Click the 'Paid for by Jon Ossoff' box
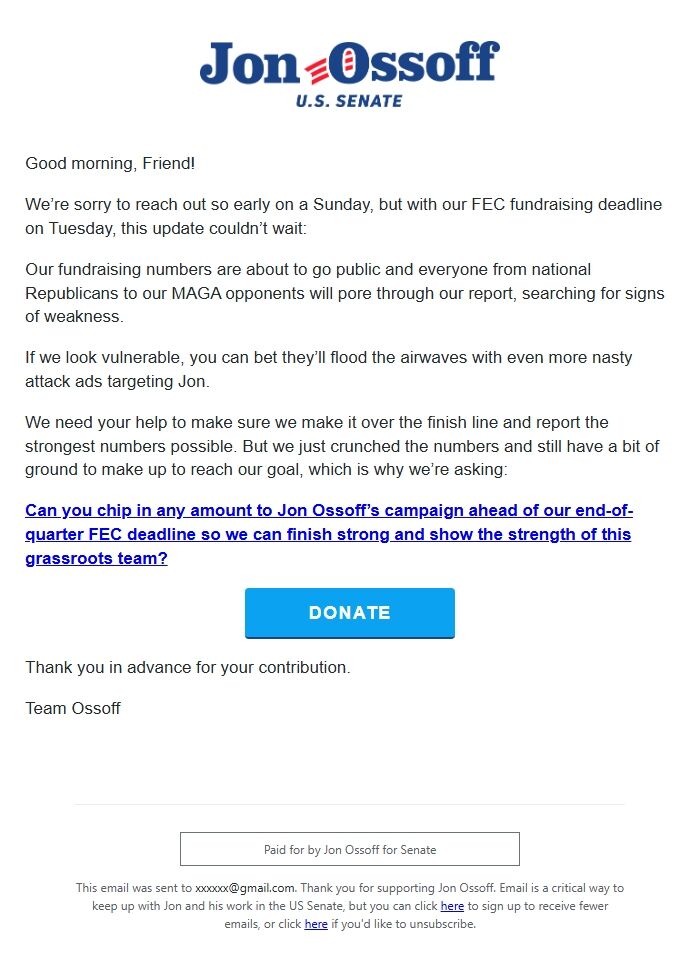Screen dimensions: 700x953 [349, 849]
